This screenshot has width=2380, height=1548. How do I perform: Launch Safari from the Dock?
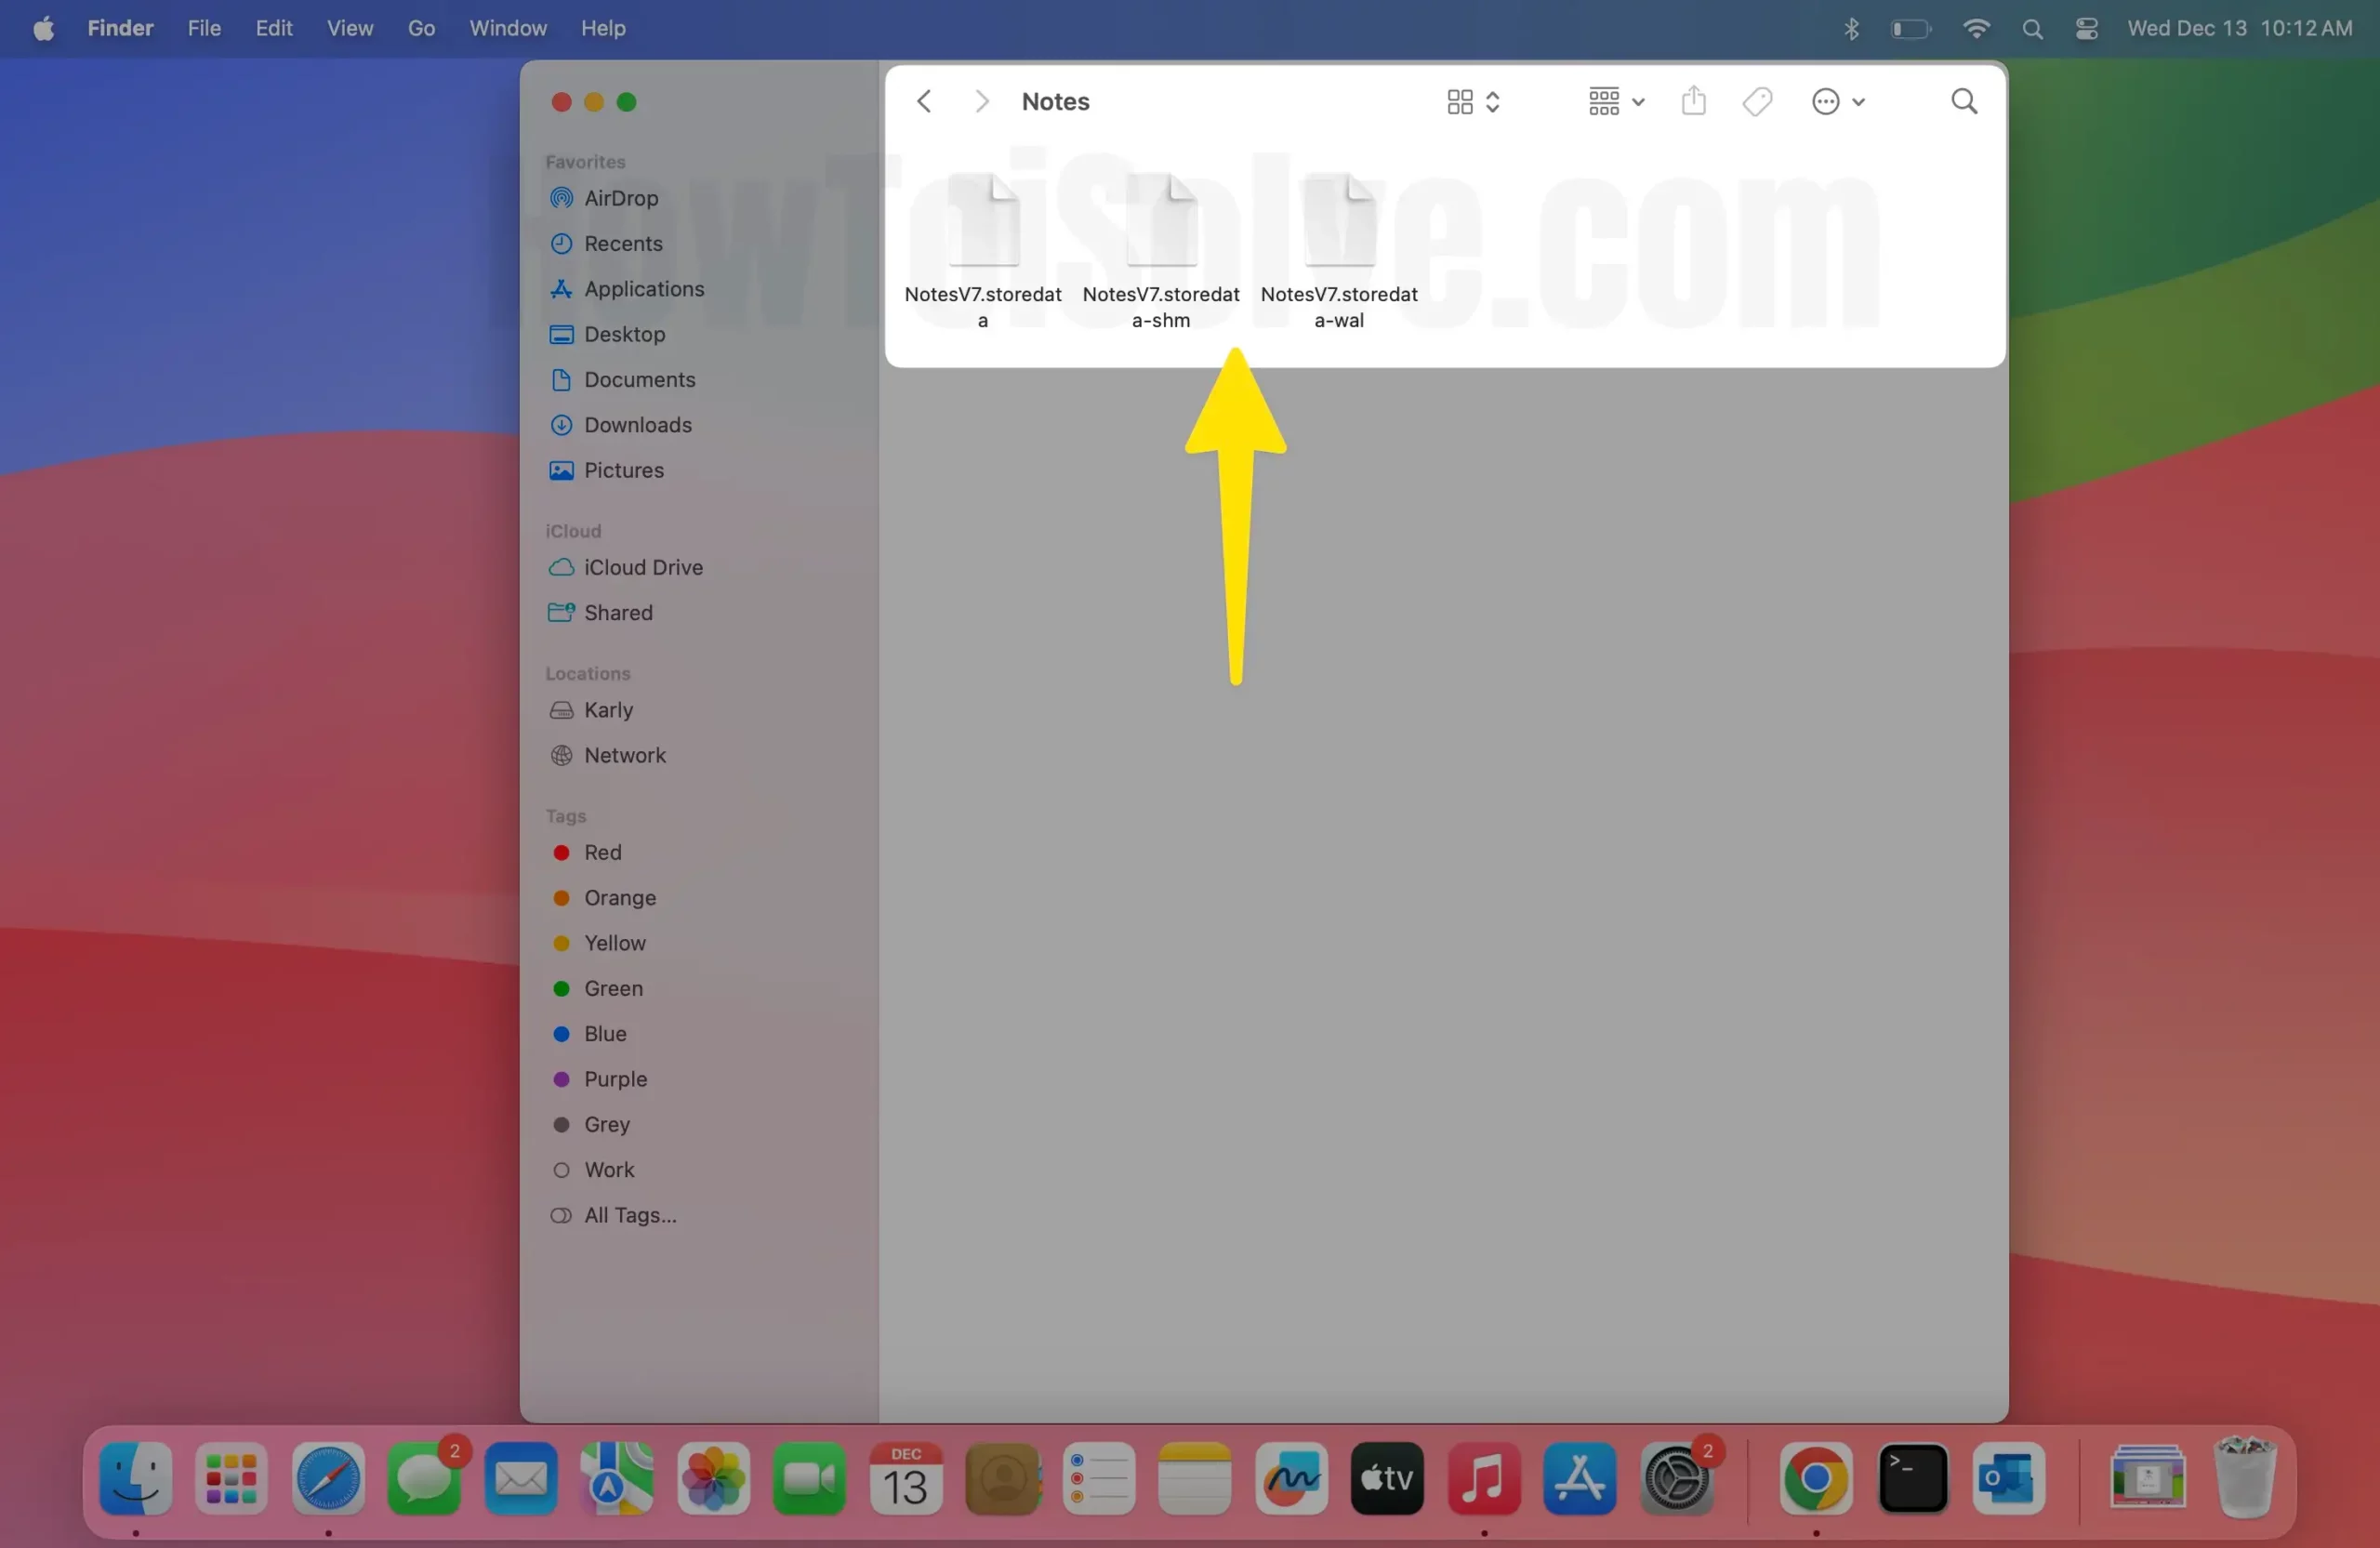[328, 1478]
